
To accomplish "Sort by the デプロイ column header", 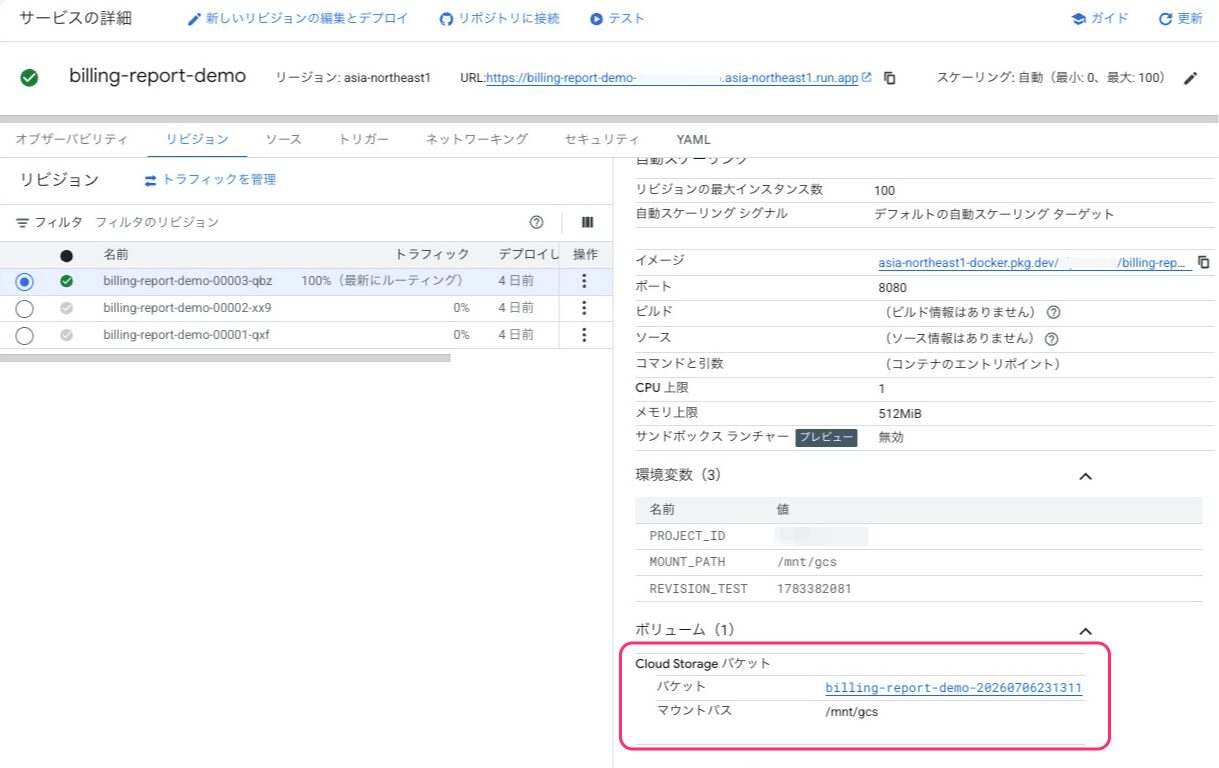I will tap(528, 254).
